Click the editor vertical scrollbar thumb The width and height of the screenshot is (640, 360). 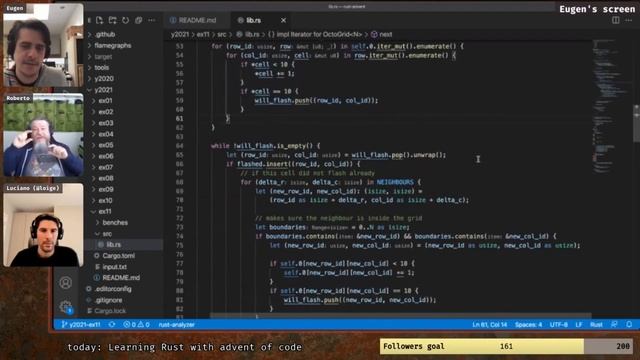tap(636, 123)
